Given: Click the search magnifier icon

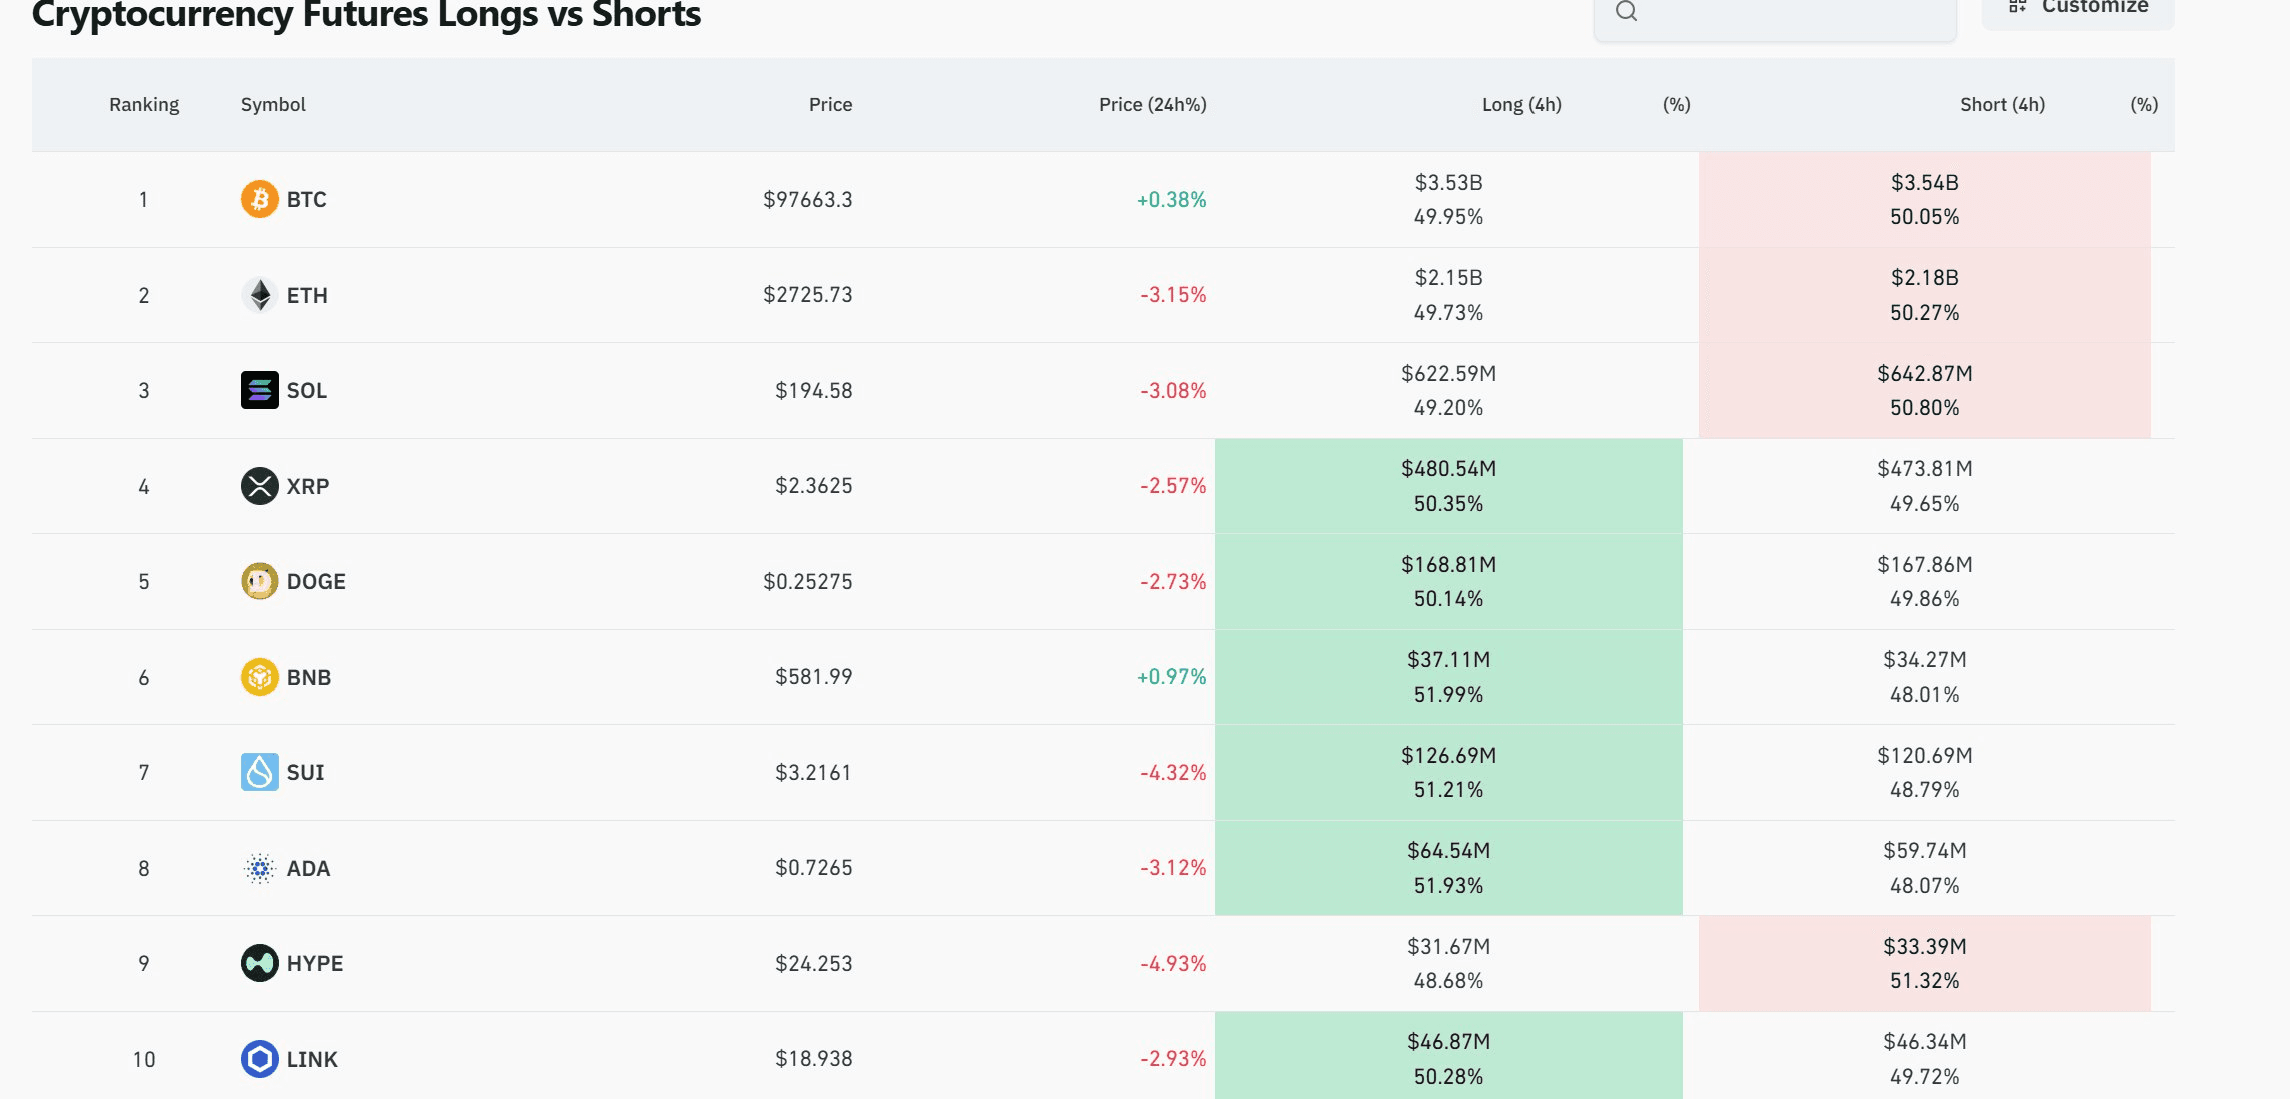Looking at the screenshot, I should (x=1627, y=11).
